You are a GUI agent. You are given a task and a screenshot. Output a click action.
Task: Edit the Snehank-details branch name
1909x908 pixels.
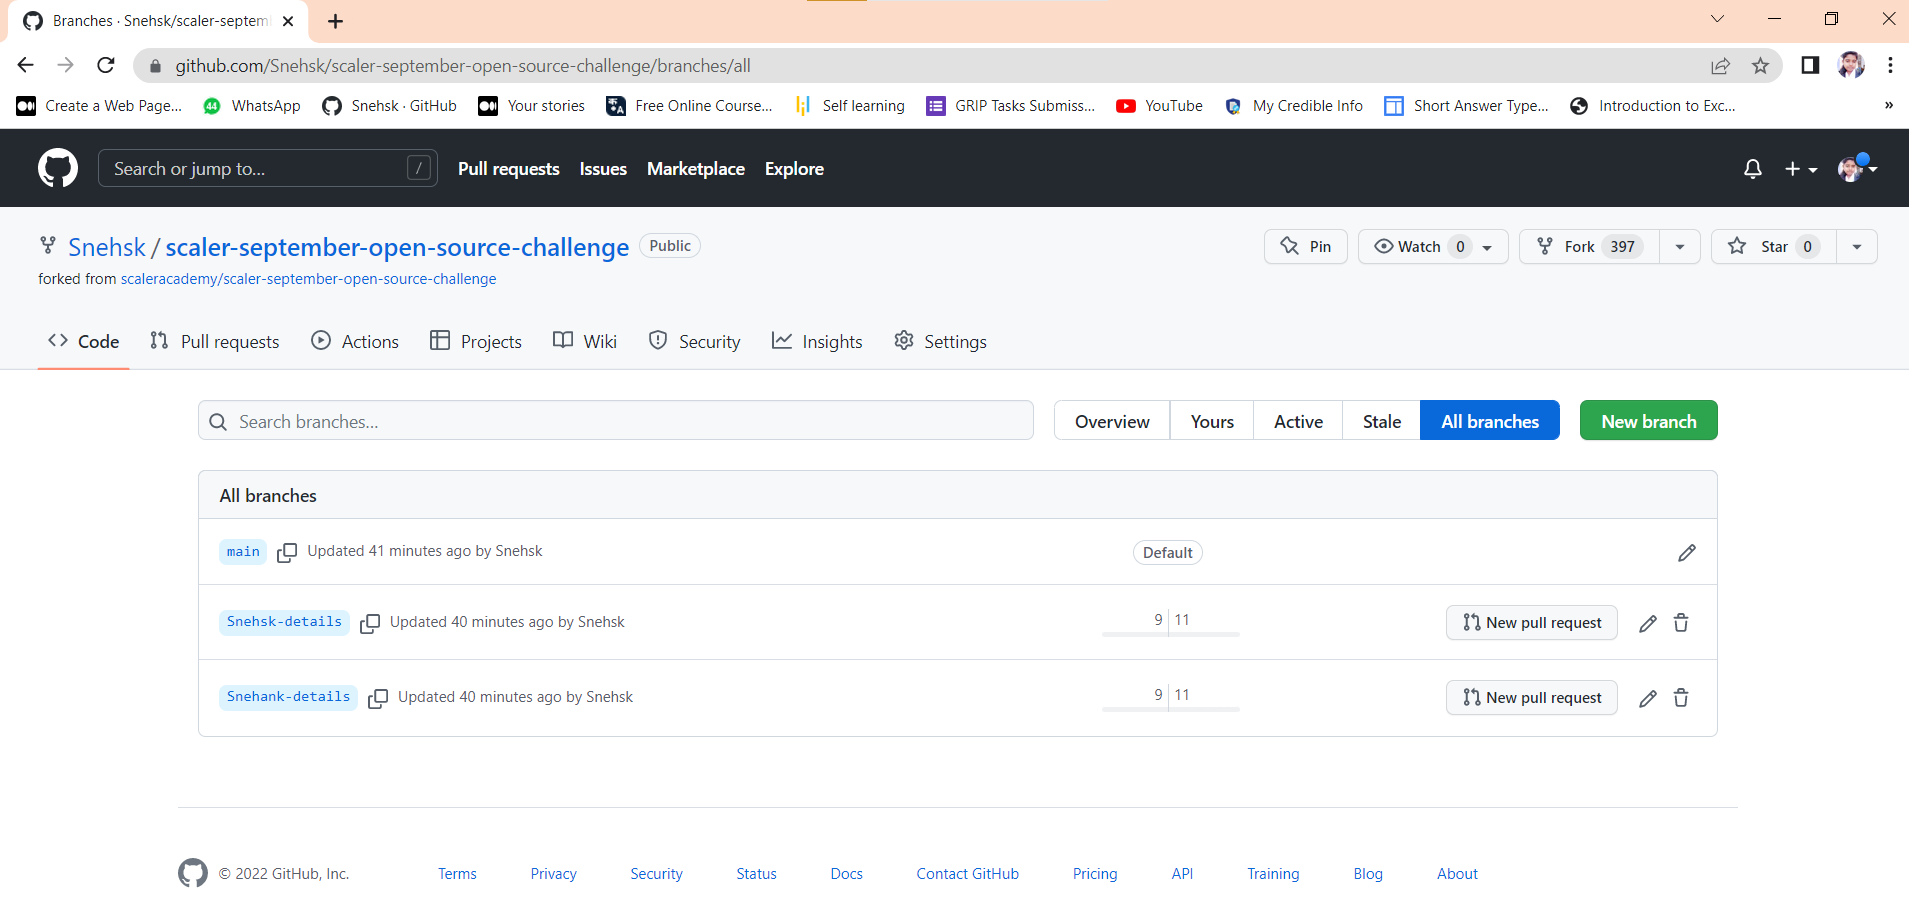tap(1647, 697)
